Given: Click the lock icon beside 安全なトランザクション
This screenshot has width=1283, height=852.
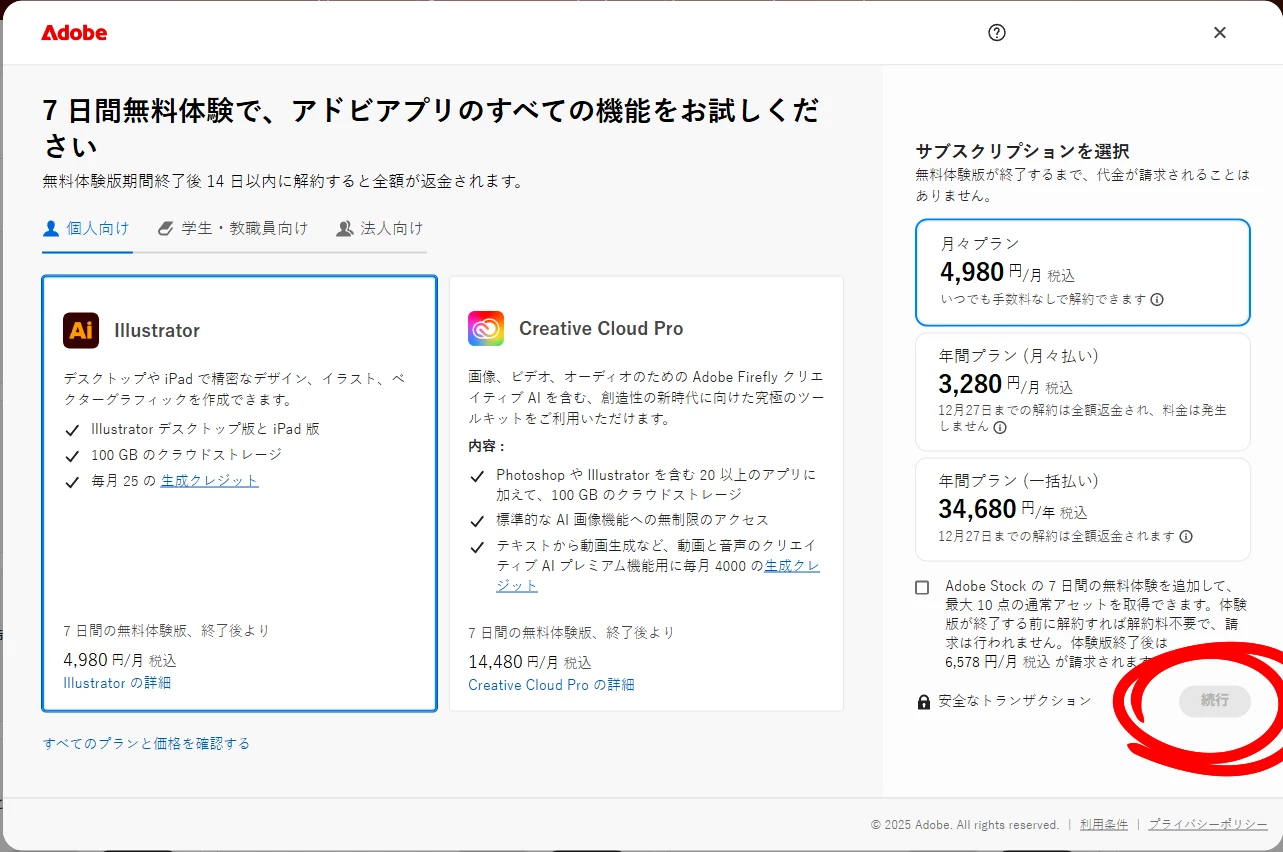Looking at the screenshot, I should click(x=923, y=702).
